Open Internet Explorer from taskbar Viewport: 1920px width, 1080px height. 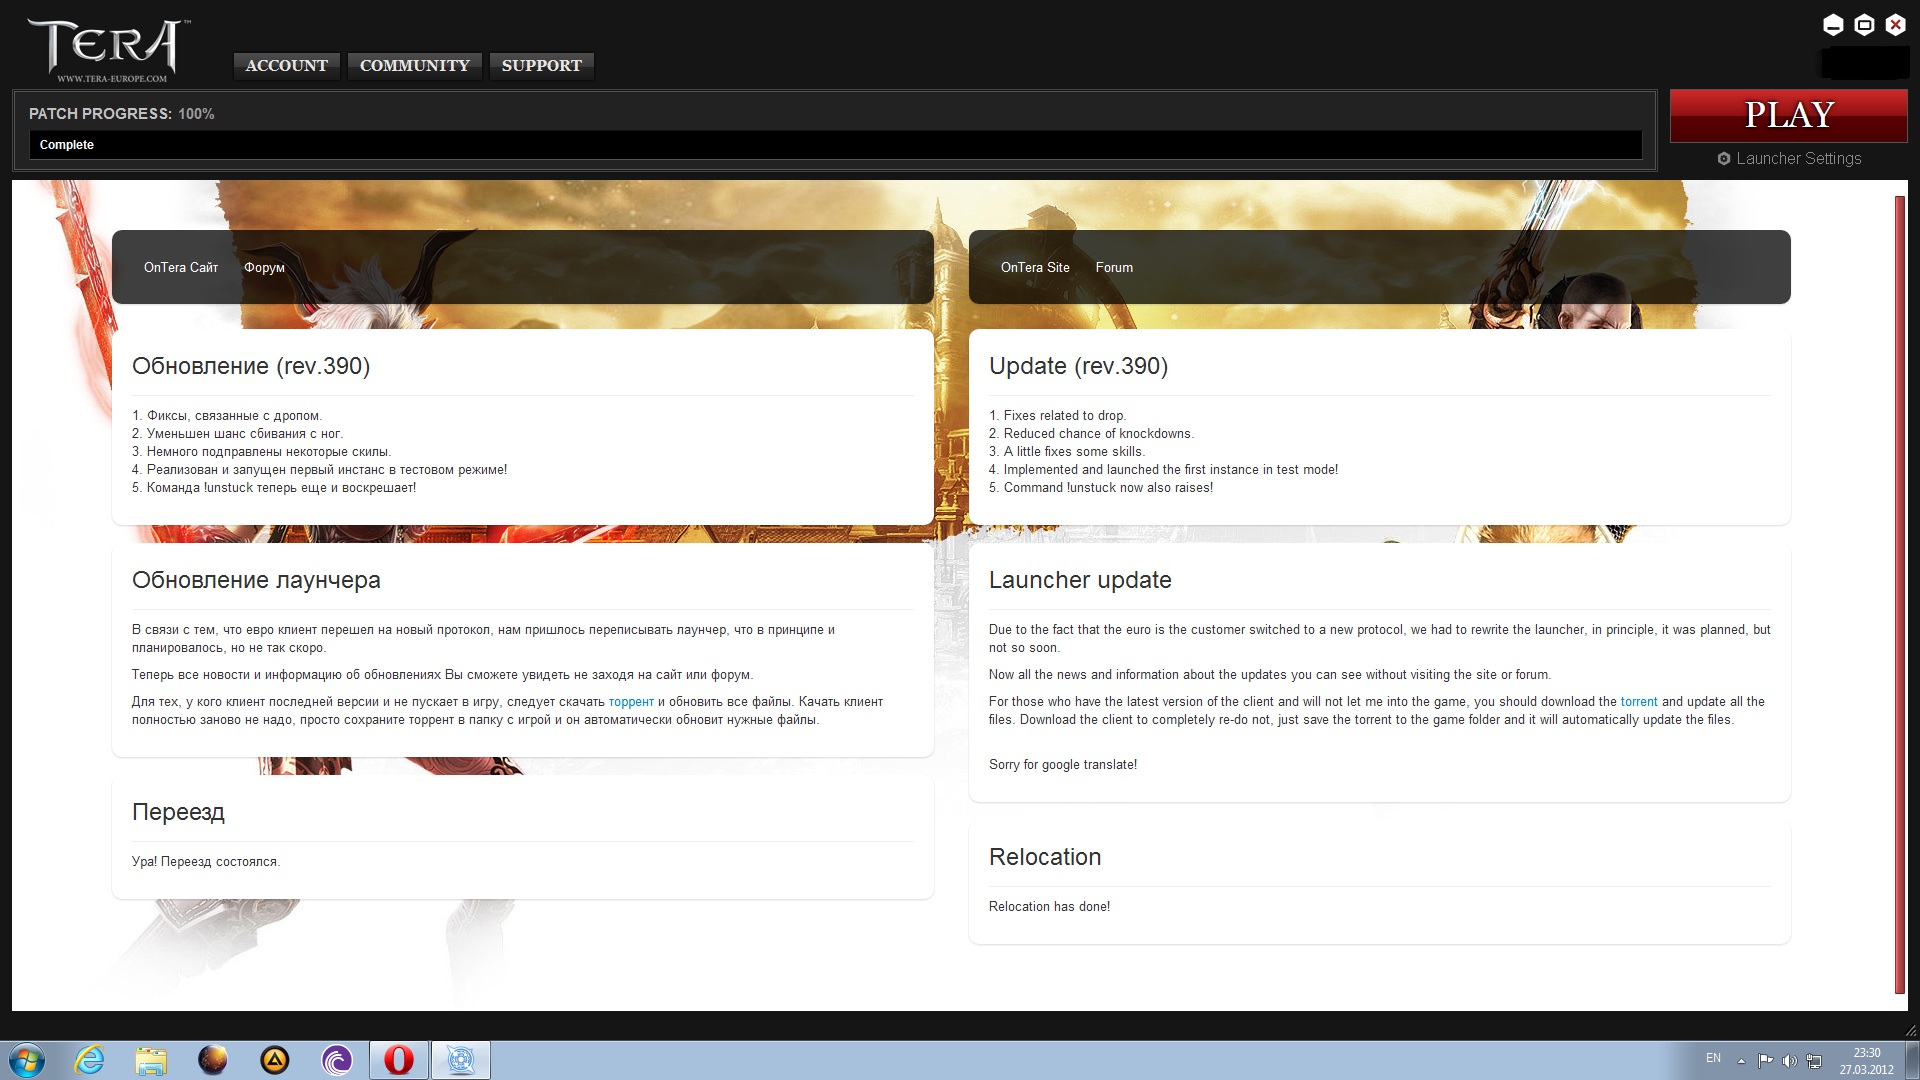click(89, 1060)
